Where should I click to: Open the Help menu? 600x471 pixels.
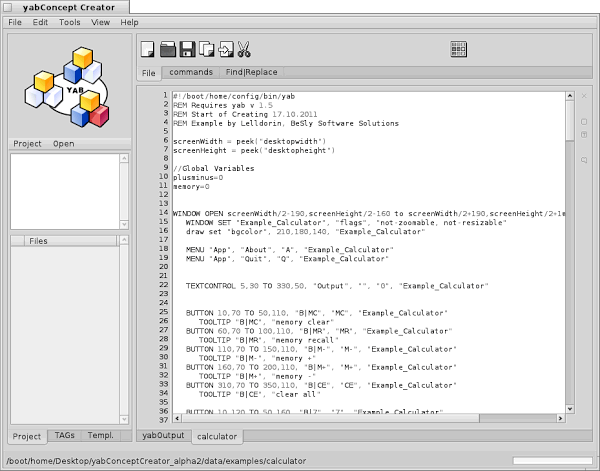130,21
